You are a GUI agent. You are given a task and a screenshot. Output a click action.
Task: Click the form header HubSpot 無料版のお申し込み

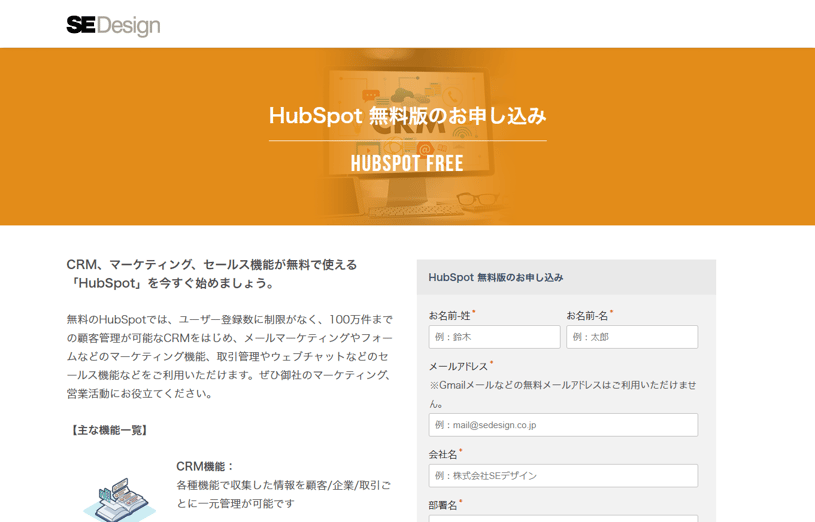coord(496,278)
